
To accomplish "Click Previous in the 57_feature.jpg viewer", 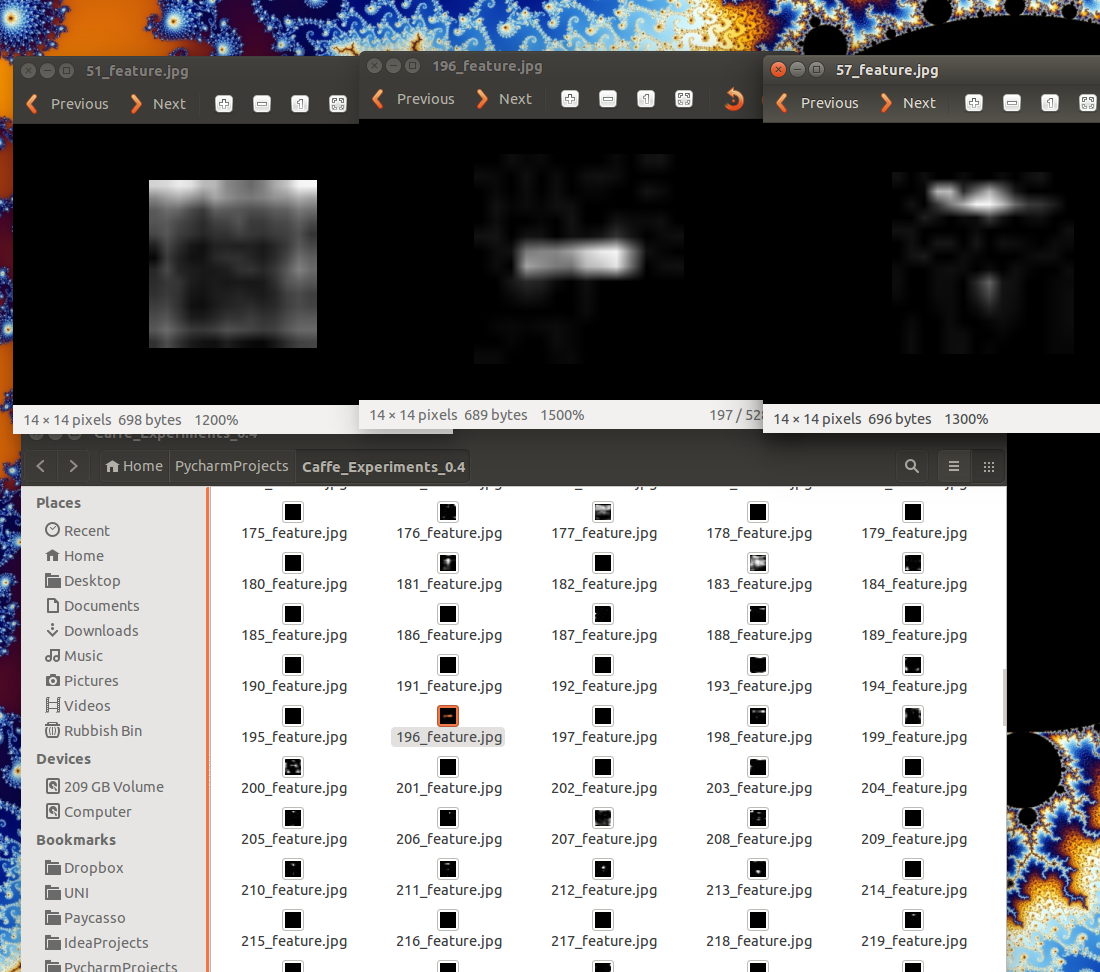I will [817, 103].
